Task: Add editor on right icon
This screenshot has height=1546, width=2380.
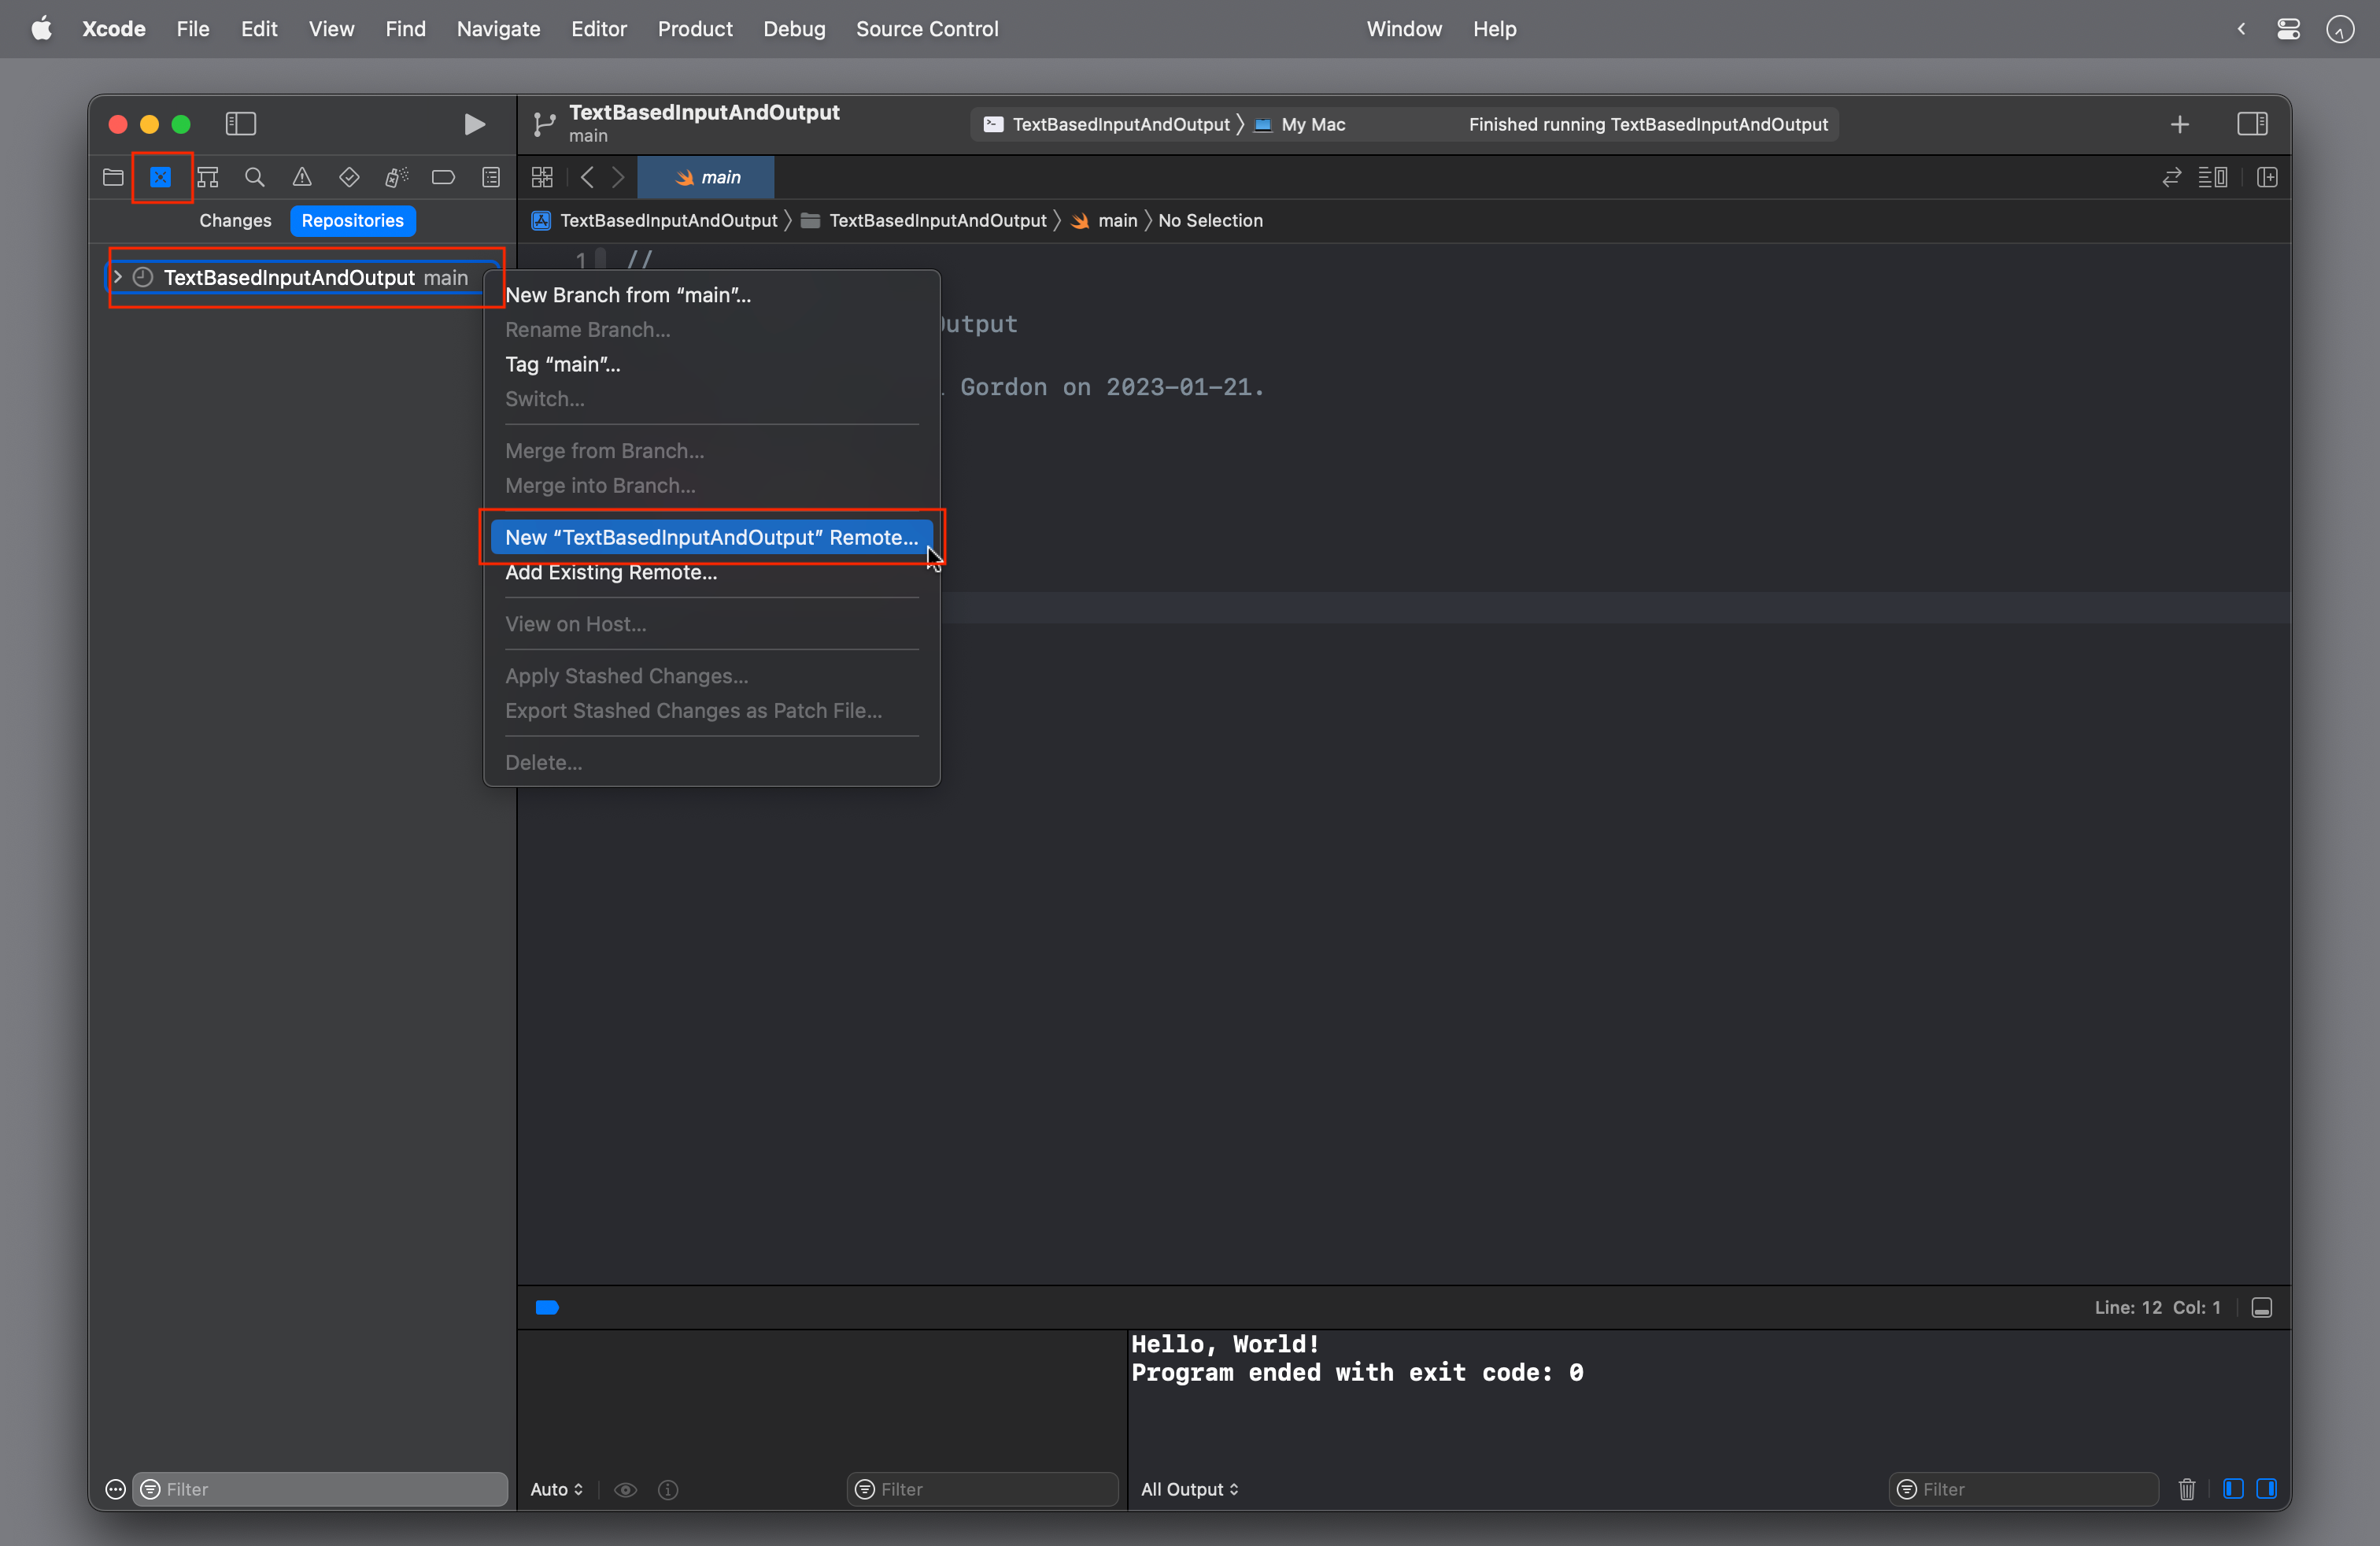Action: tap(2267, 177)
